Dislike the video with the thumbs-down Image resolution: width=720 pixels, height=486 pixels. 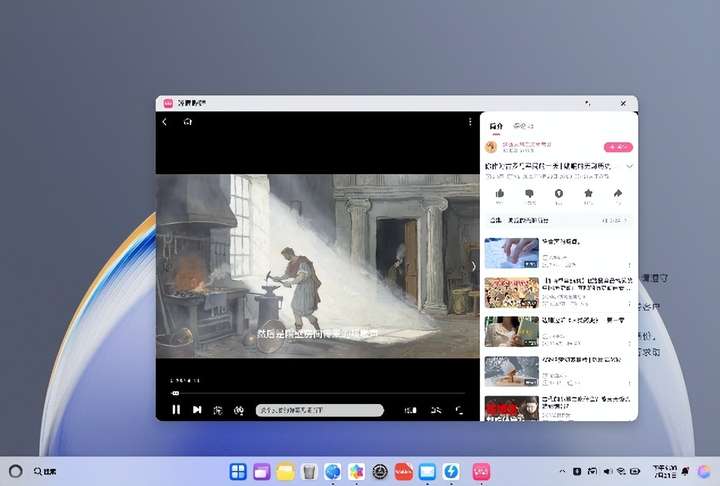(x=529, y=194)
